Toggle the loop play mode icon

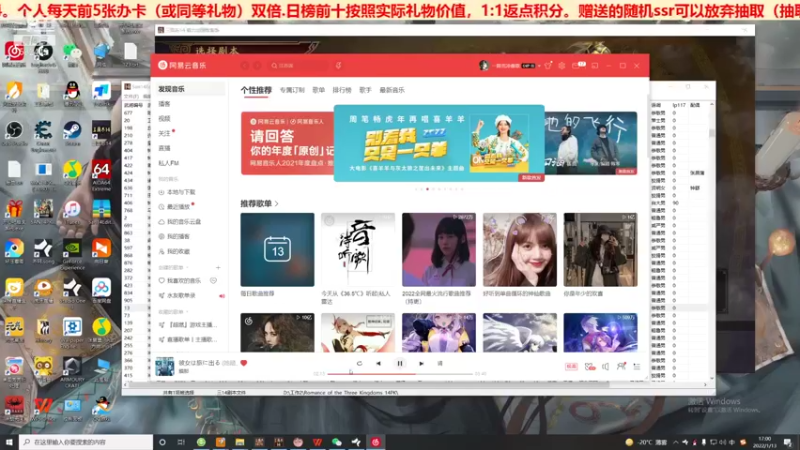(x=359, y=364)
